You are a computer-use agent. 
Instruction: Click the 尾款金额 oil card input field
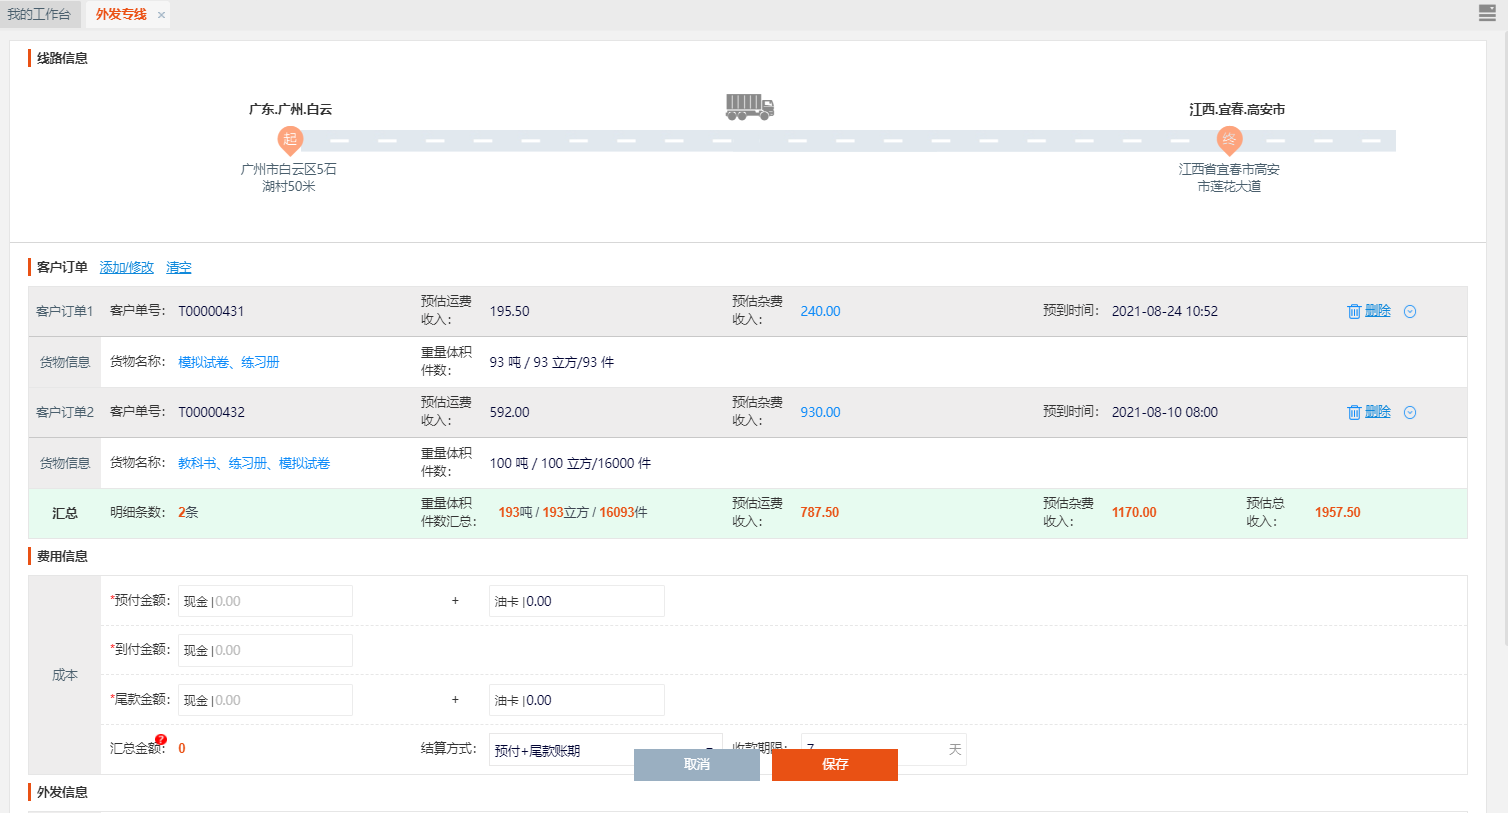(x=577, y=700)
